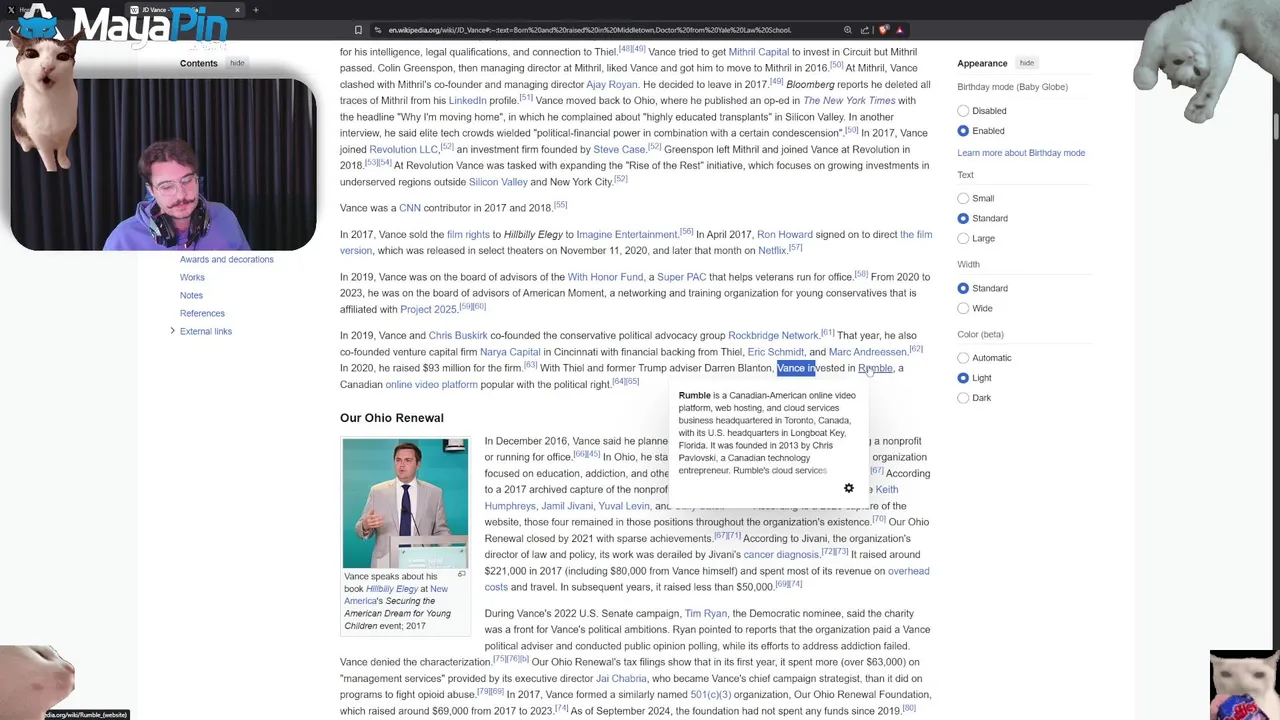Open the Revolution LLC link
The image size is (1280, 720).
pos(404,150)
